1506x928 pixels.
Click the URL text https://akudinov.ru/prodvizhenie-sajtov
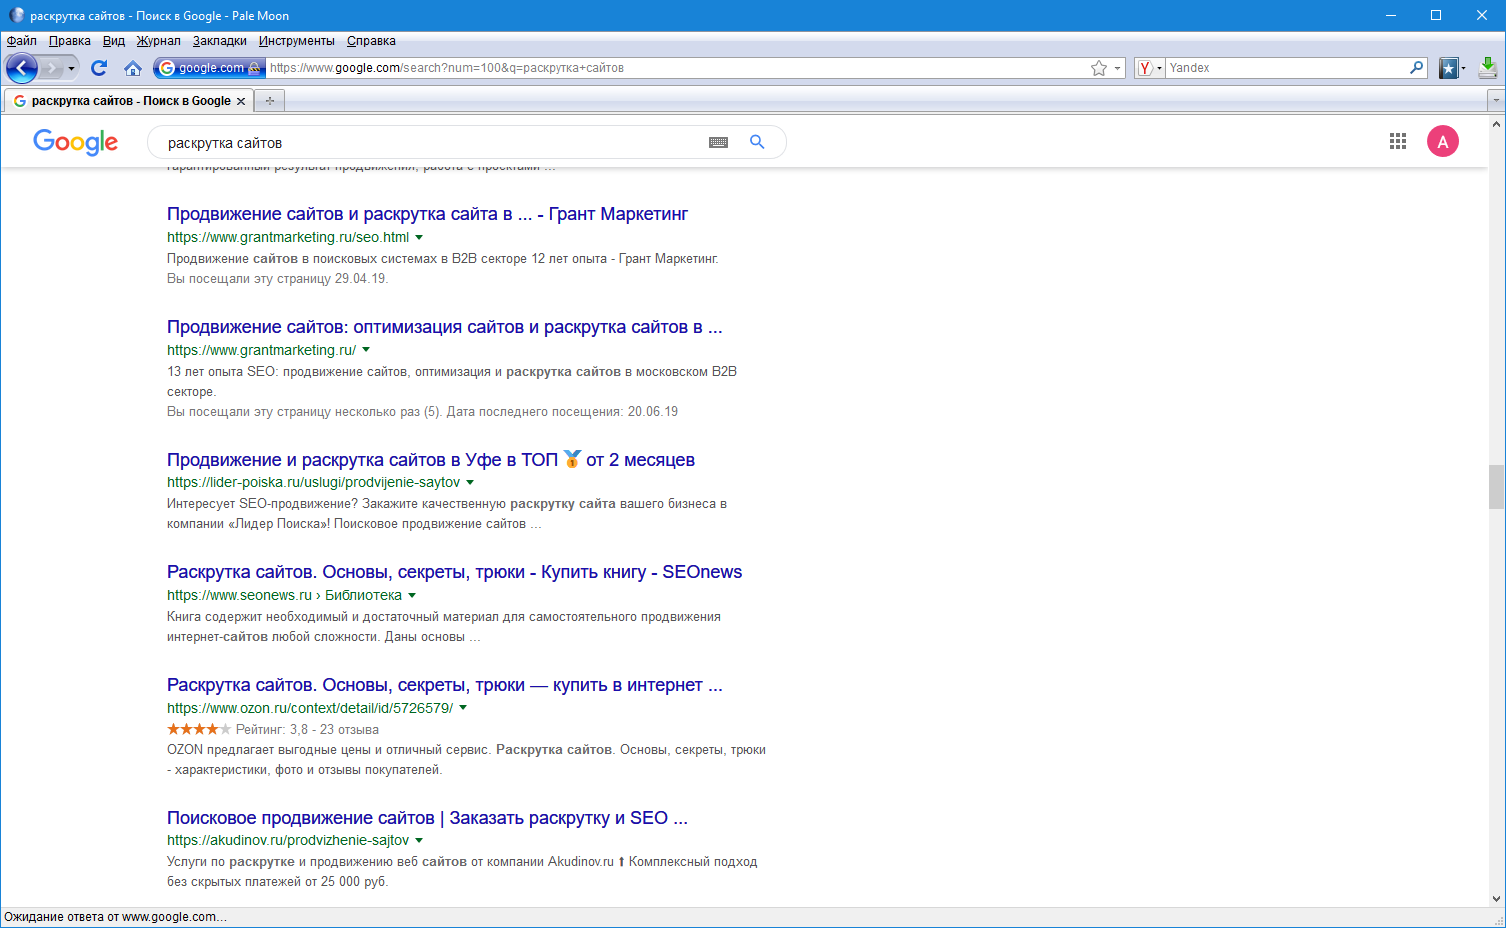[288, 841]
